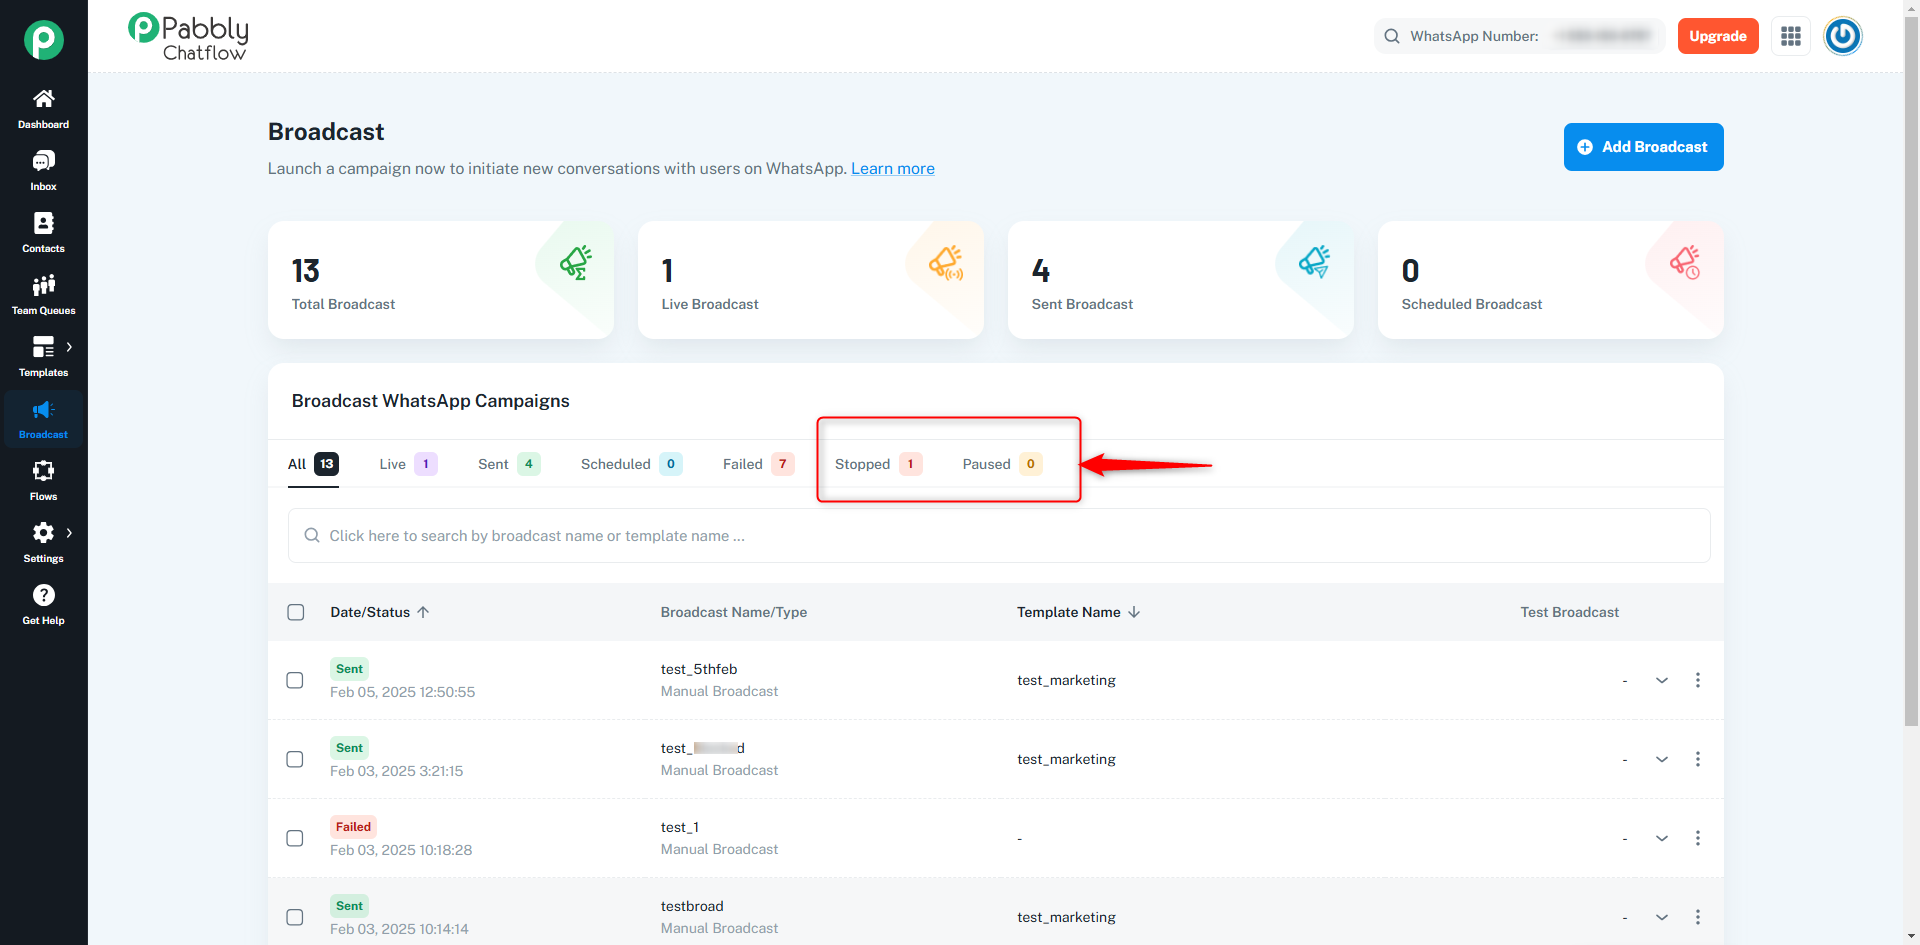This screenshot has height=945, width=1920.
Task: Tick the test_1 failed row checkbox
Action: tap(295, 838)
